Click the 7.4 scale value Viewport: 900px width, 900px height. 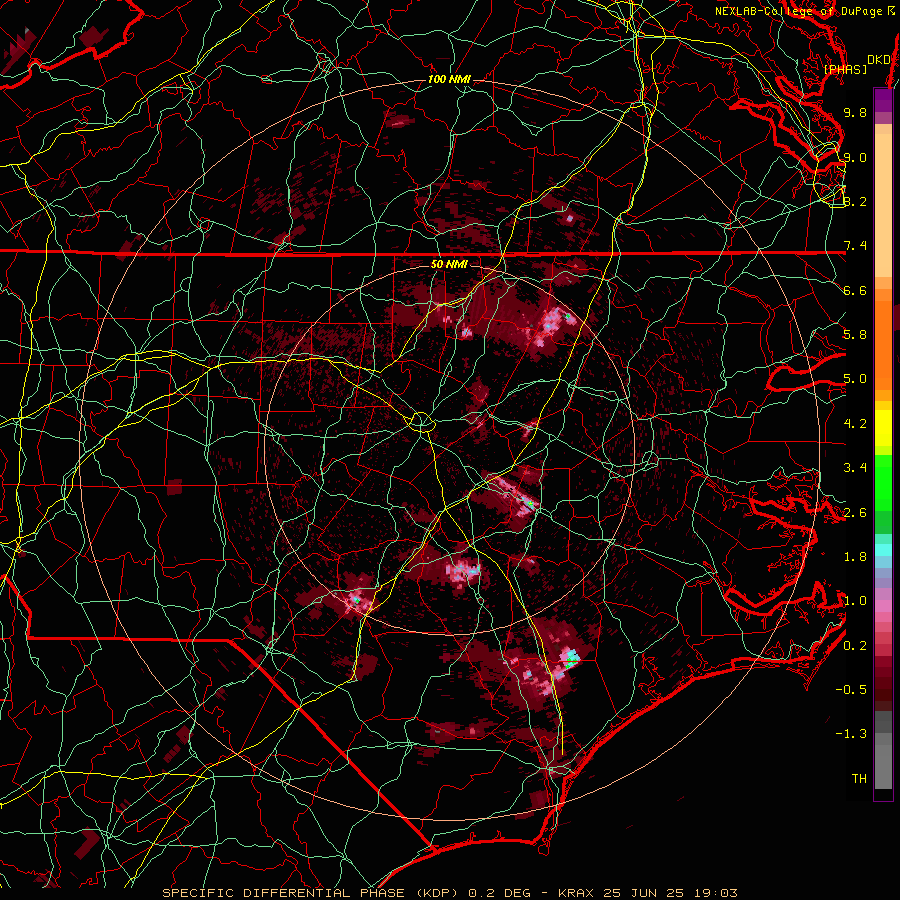(855, 246)
